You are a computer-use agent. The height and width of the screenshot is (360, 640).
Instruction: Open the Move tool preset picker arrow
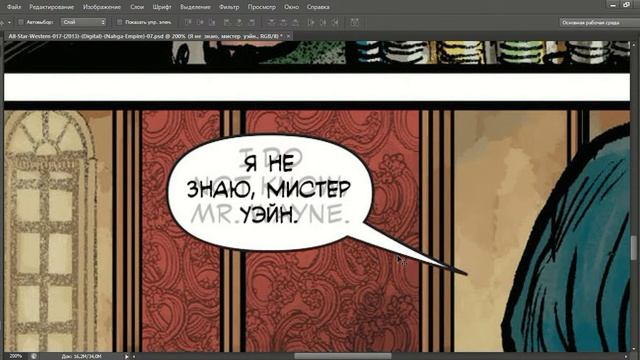coord(9,22)
